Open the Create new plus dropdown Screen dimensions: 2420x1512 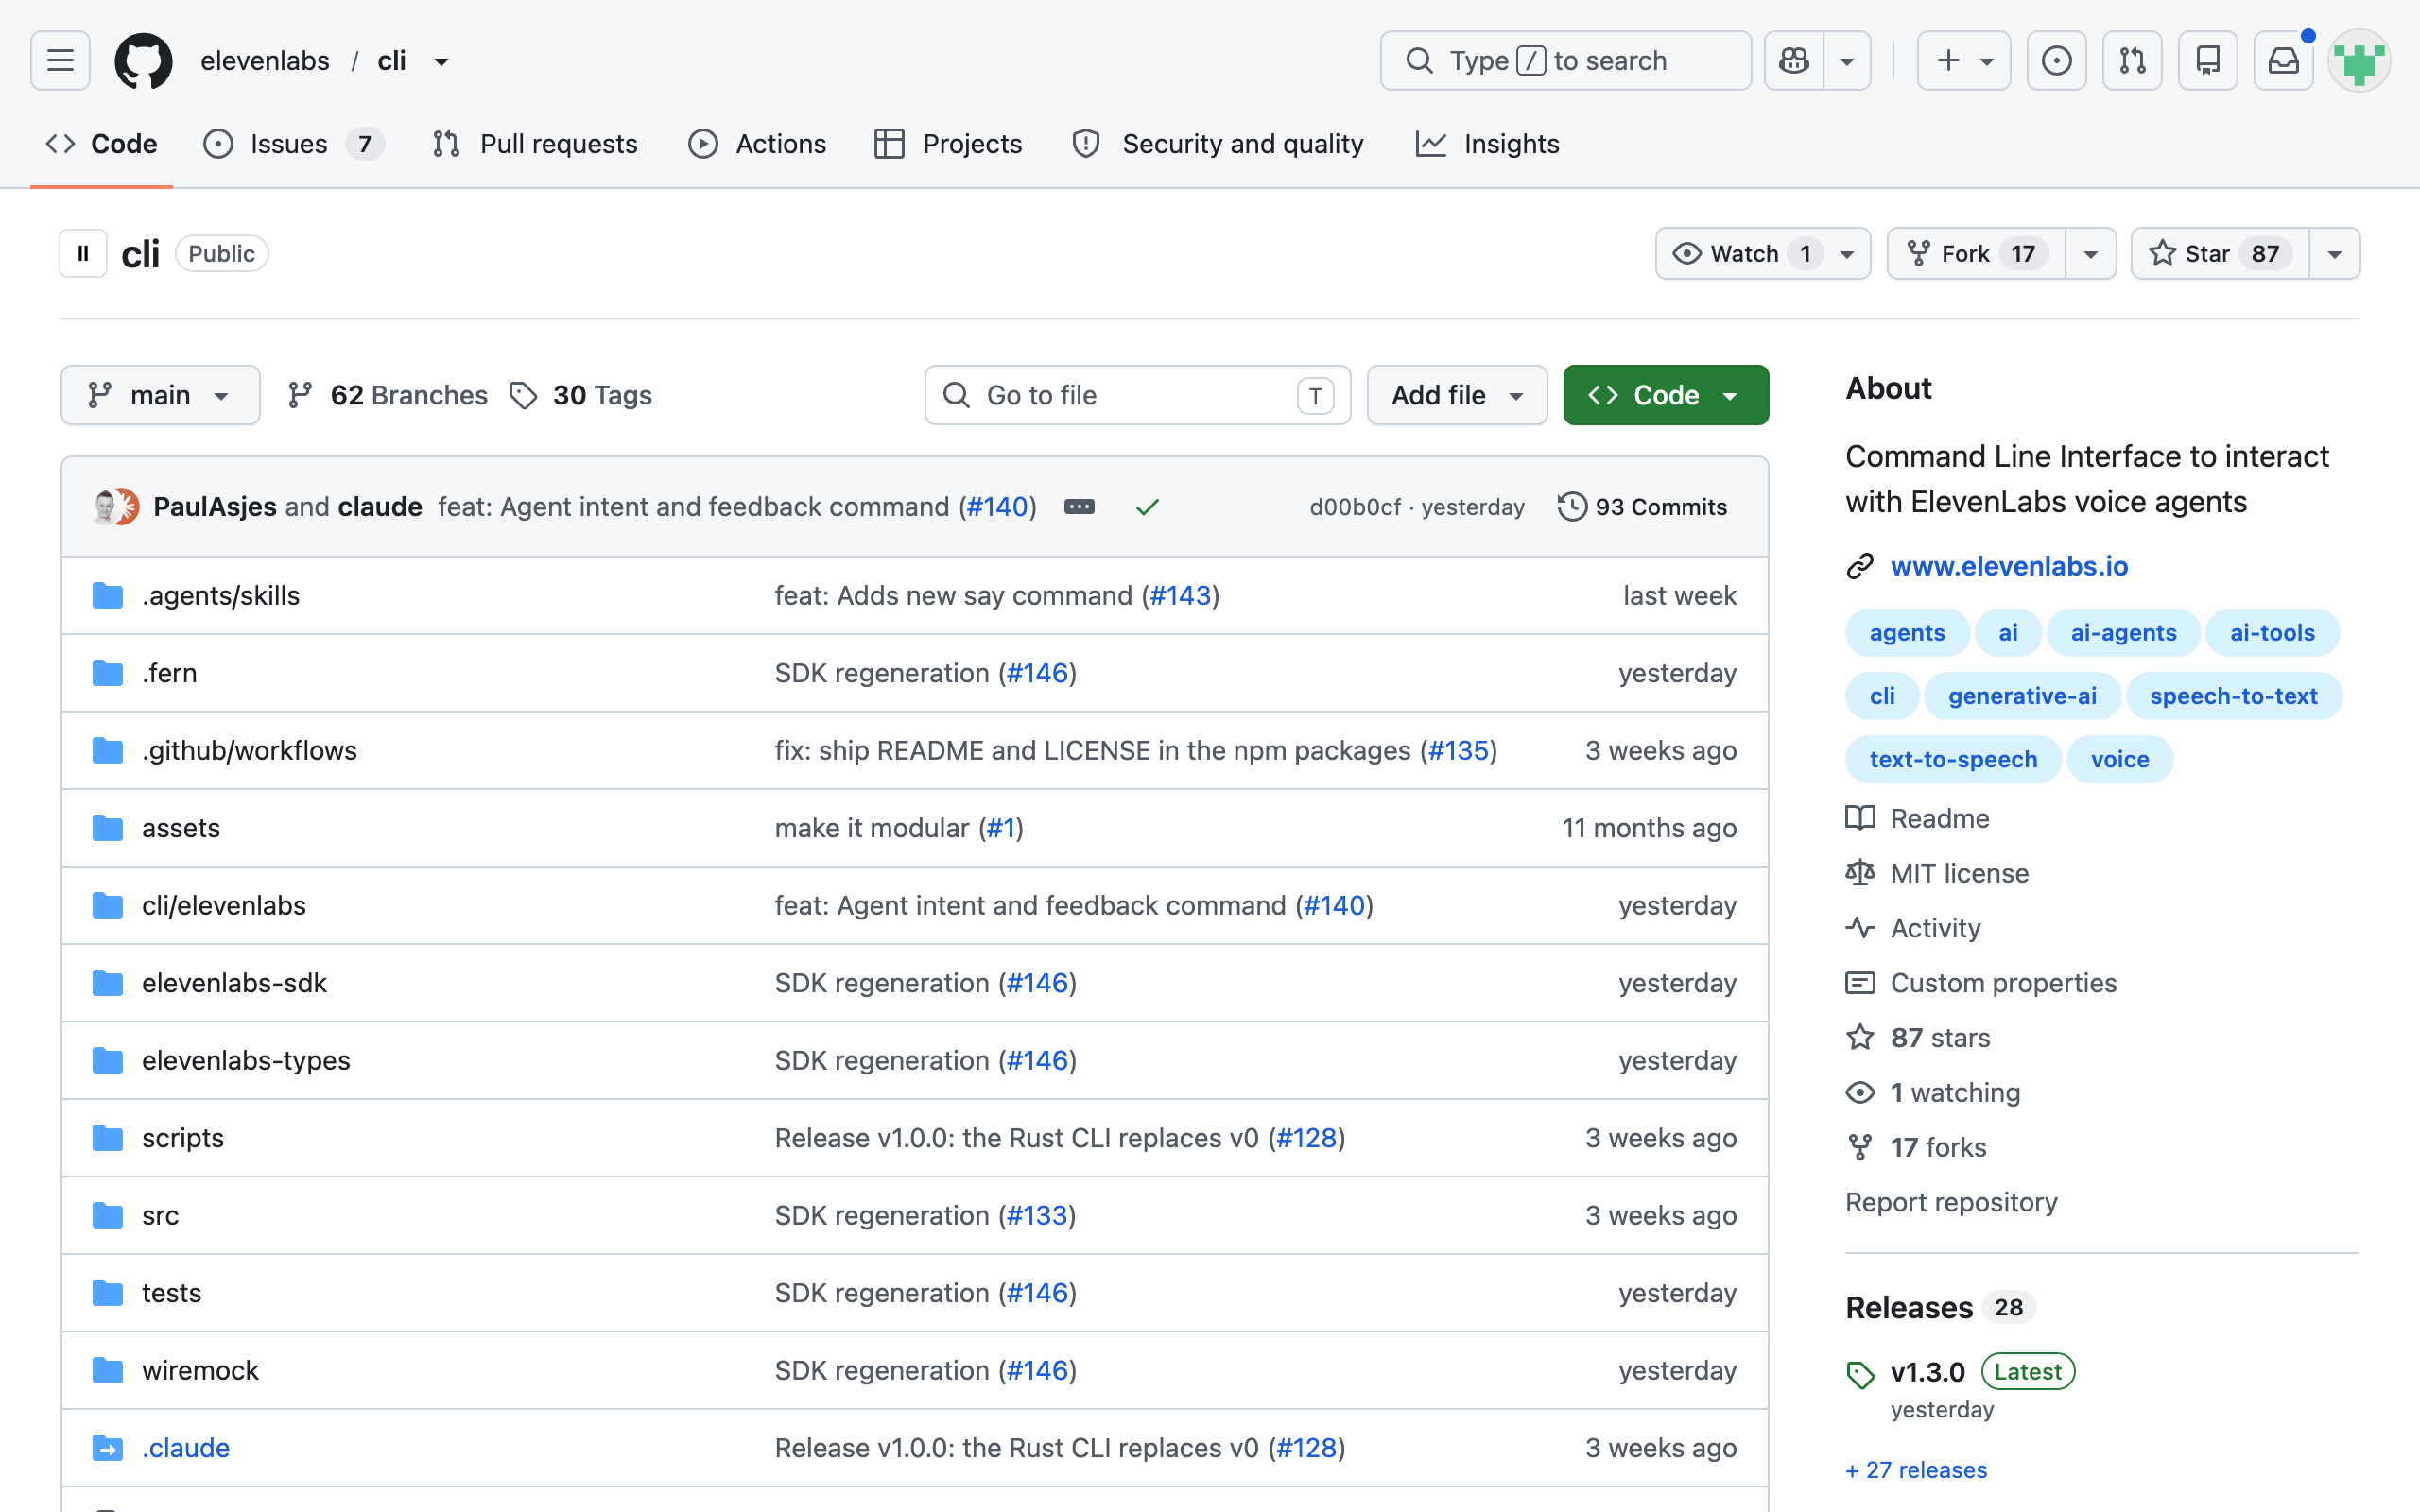coord(1964,61)
